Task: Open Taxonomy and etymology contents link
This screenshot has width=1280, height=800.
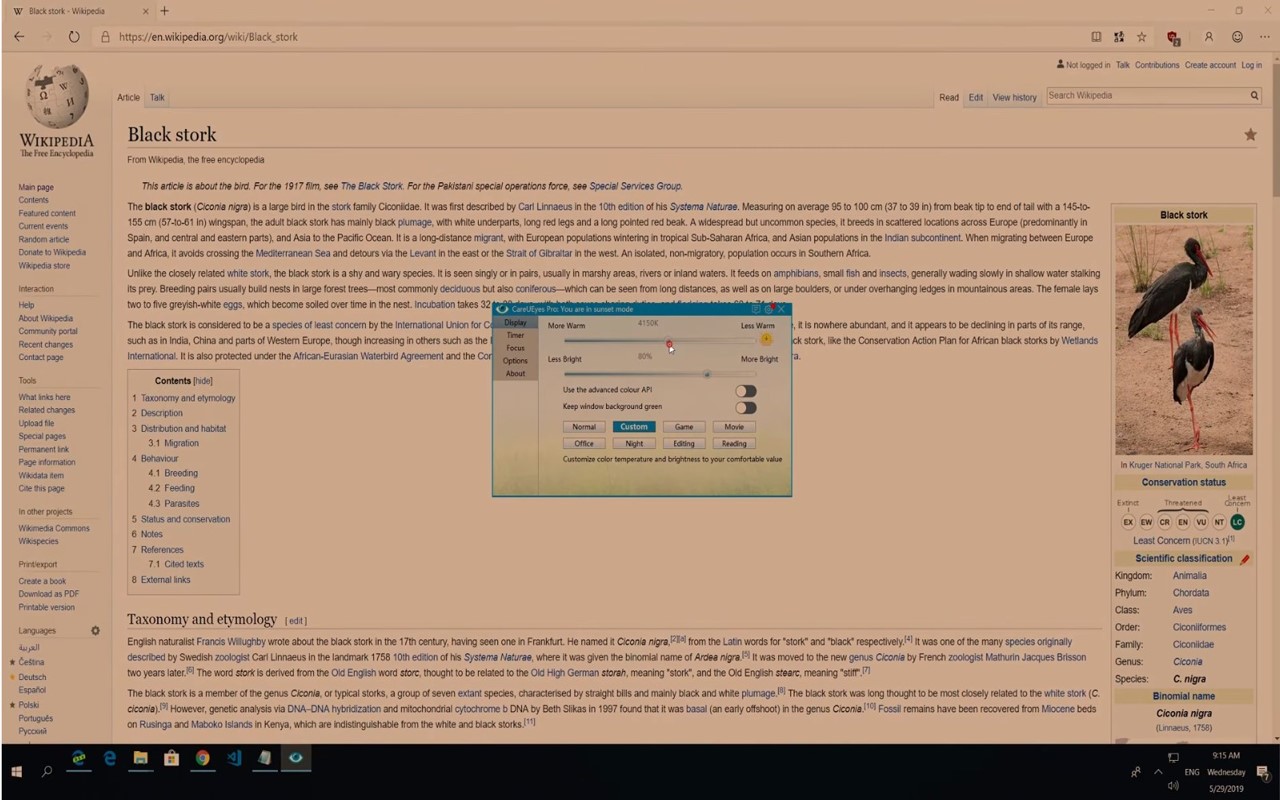Action: [188, 398]
